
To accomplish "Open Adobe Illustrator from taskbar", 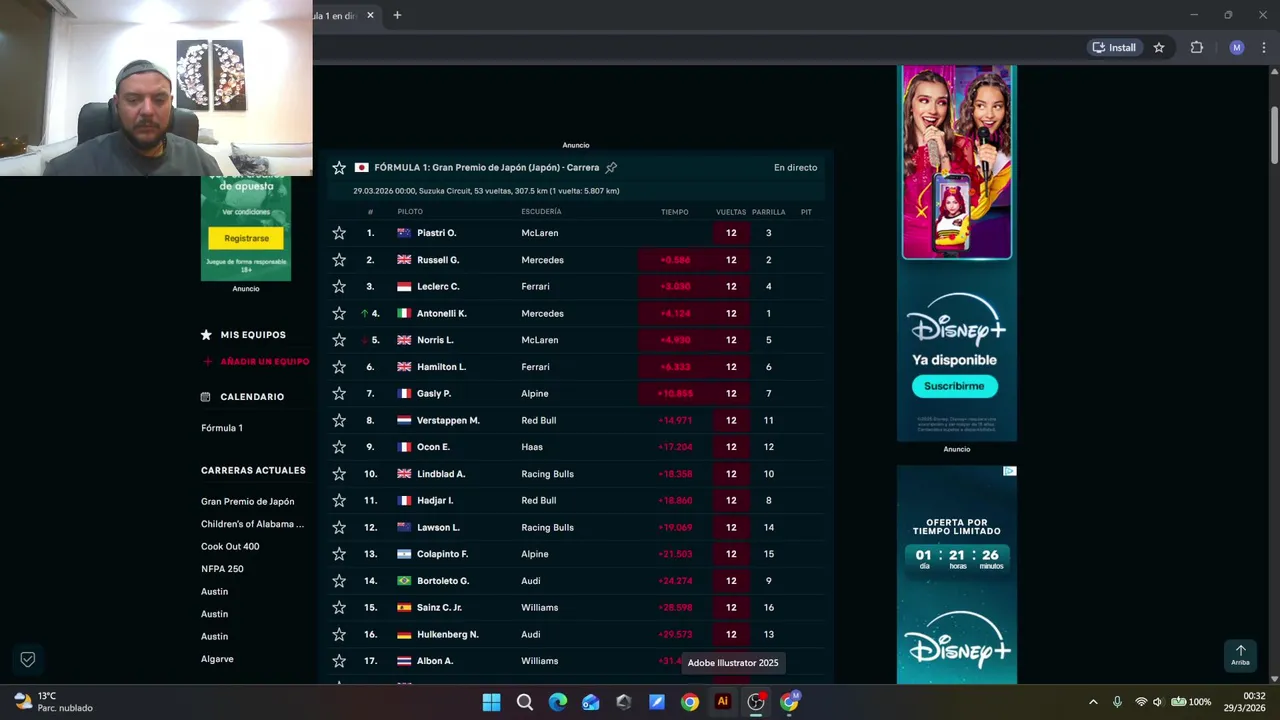I will tap(722, 702).
